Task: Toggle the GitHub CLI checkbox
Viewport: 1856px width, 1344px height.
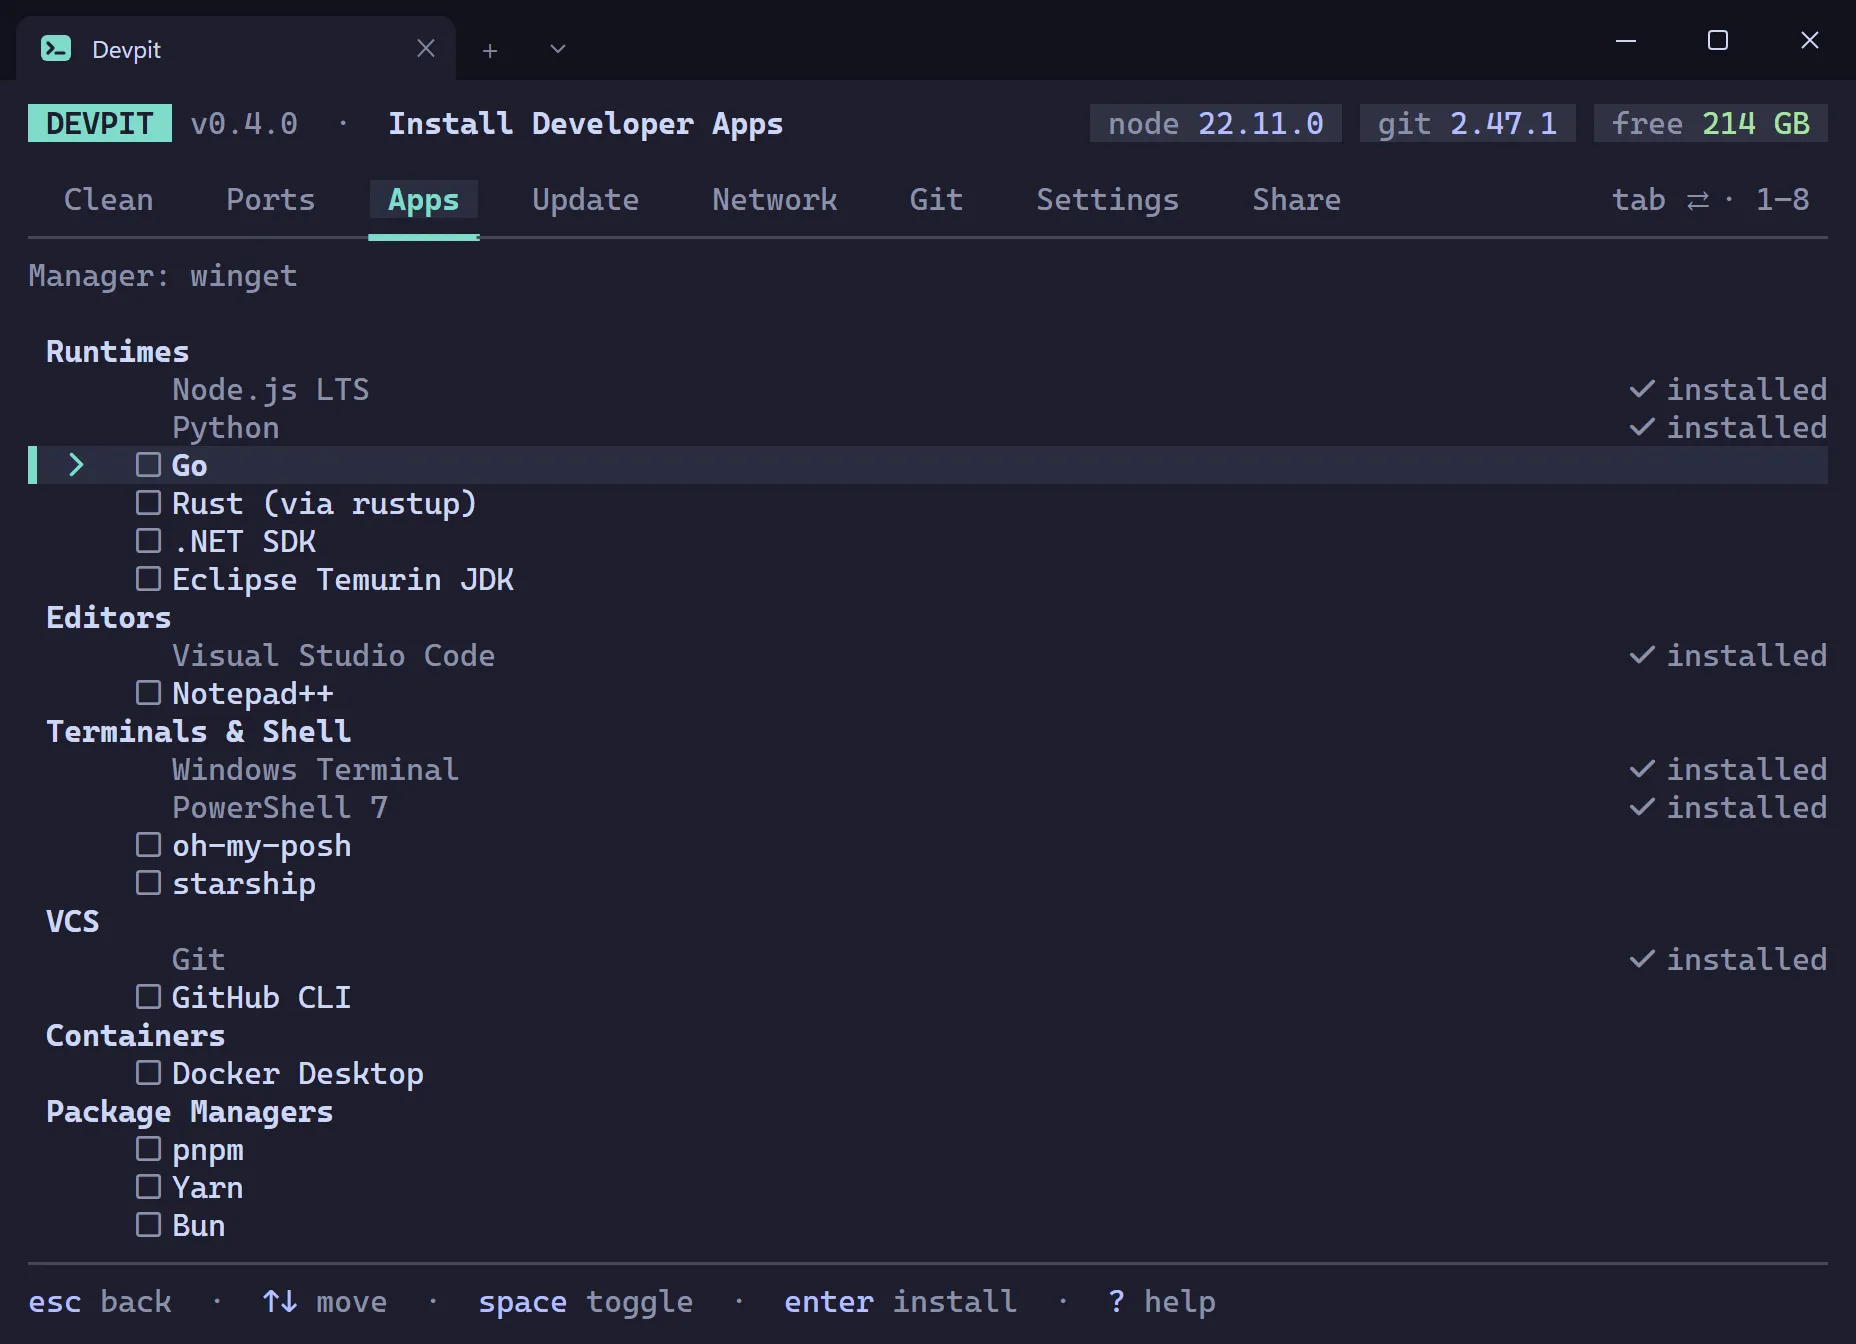Action: [148, 997]
